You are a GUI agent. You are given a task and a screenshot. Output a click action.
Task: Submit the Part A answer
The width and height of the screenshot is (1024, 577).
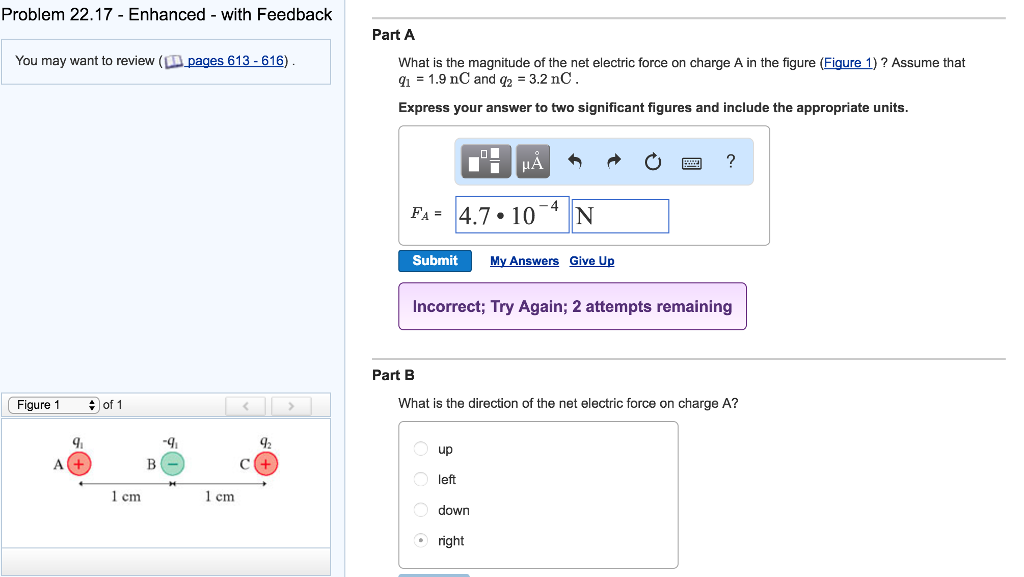point(435,261)
